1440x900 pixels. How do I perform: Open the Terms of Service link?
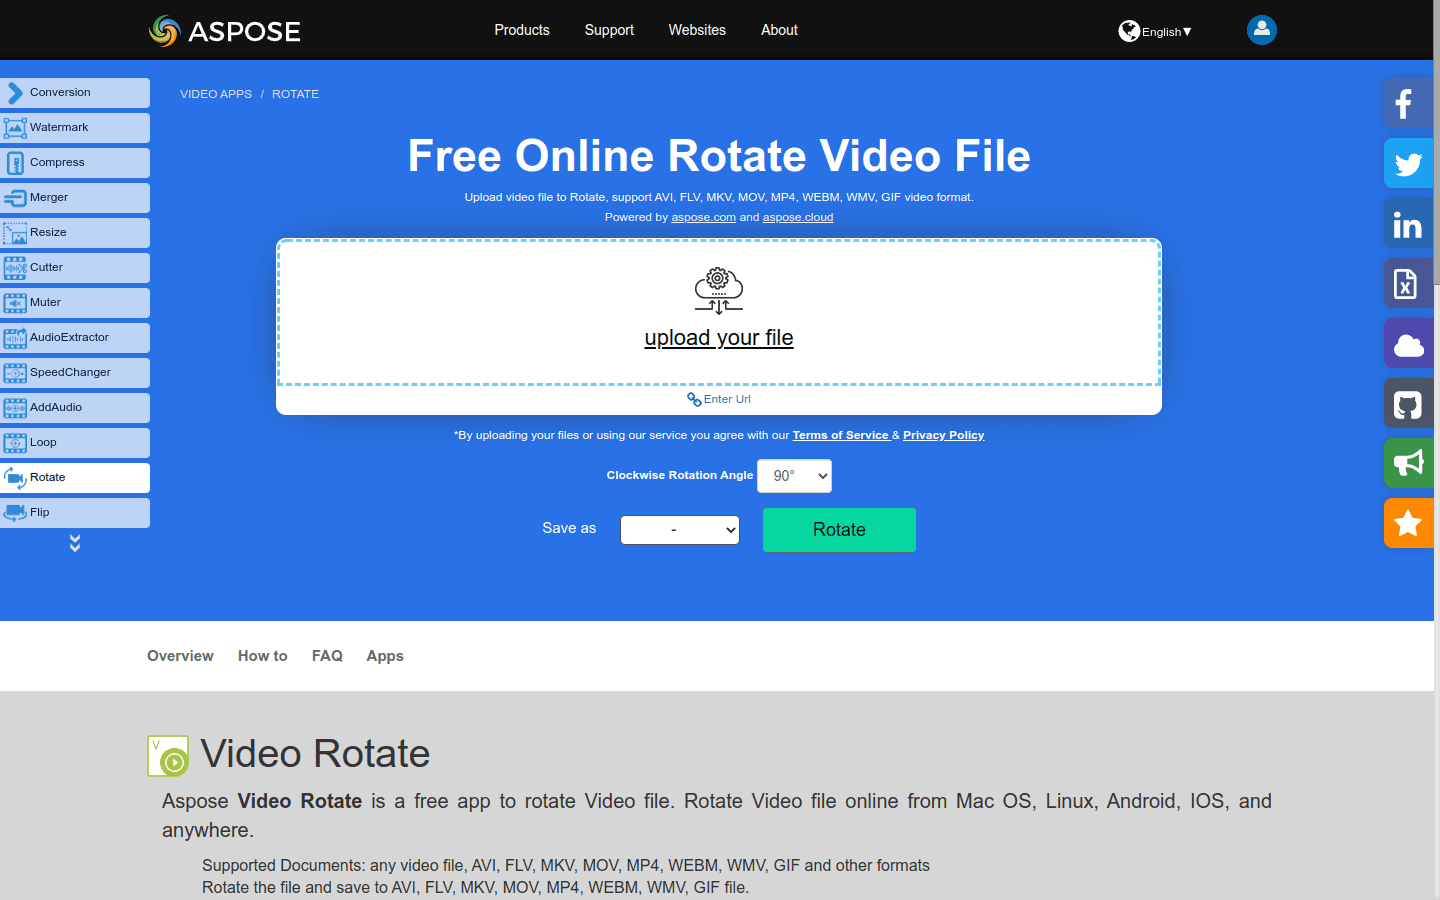pos(840,435)
